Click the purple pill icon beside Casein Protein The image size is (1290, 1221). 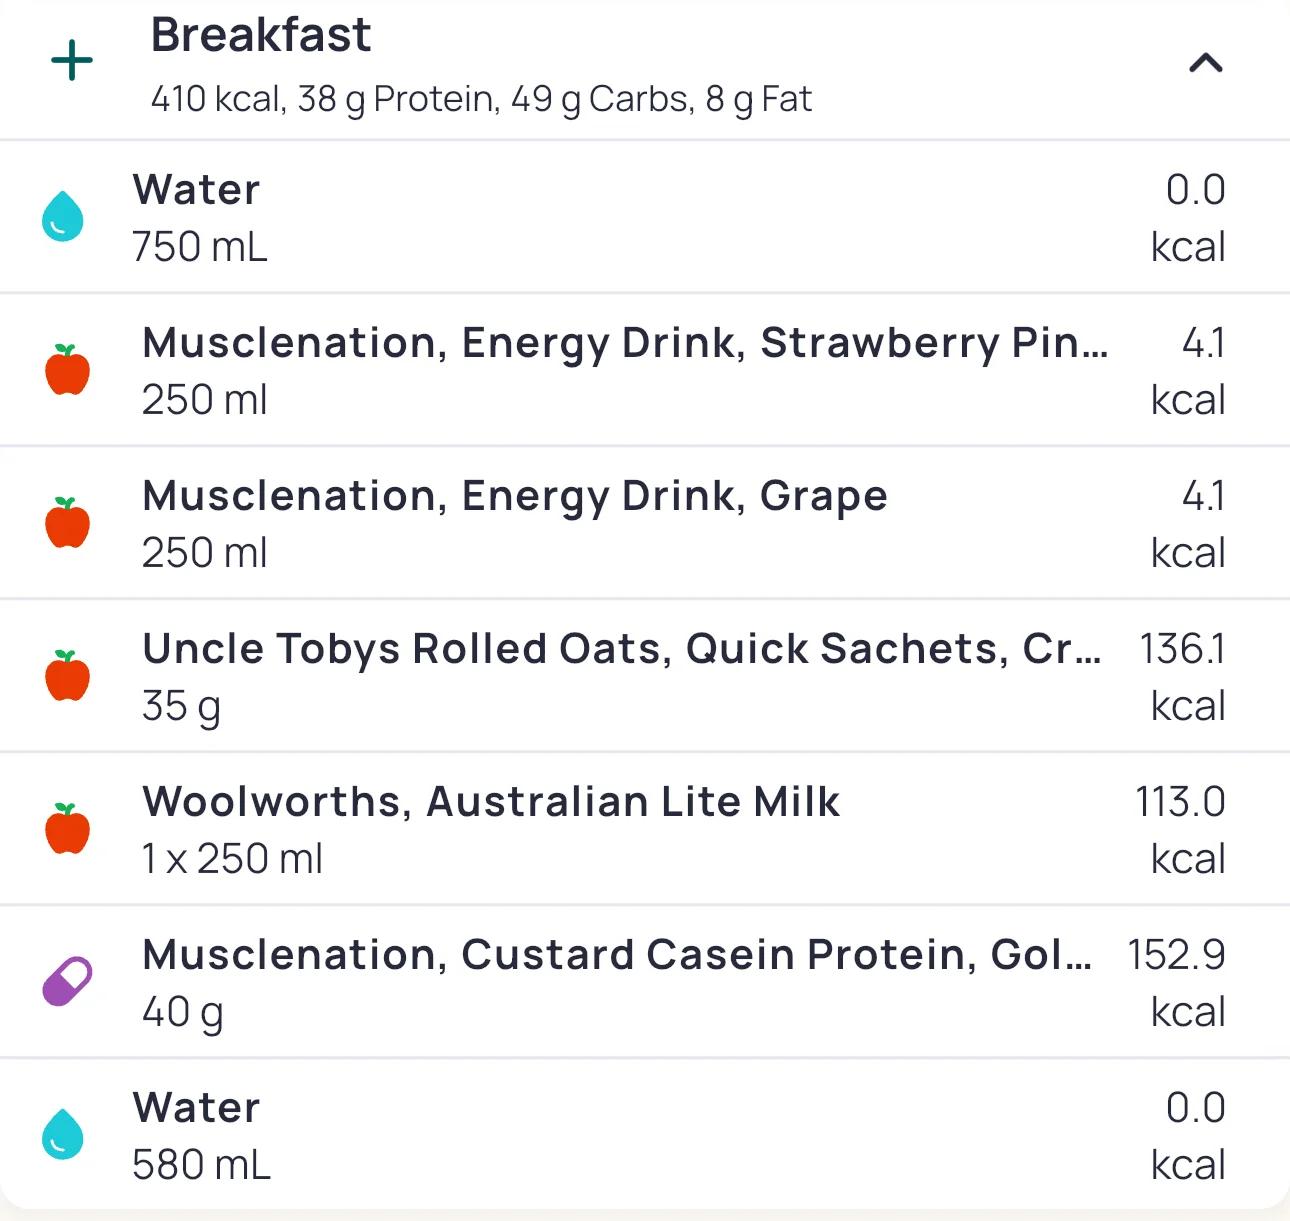click(67, 981)
